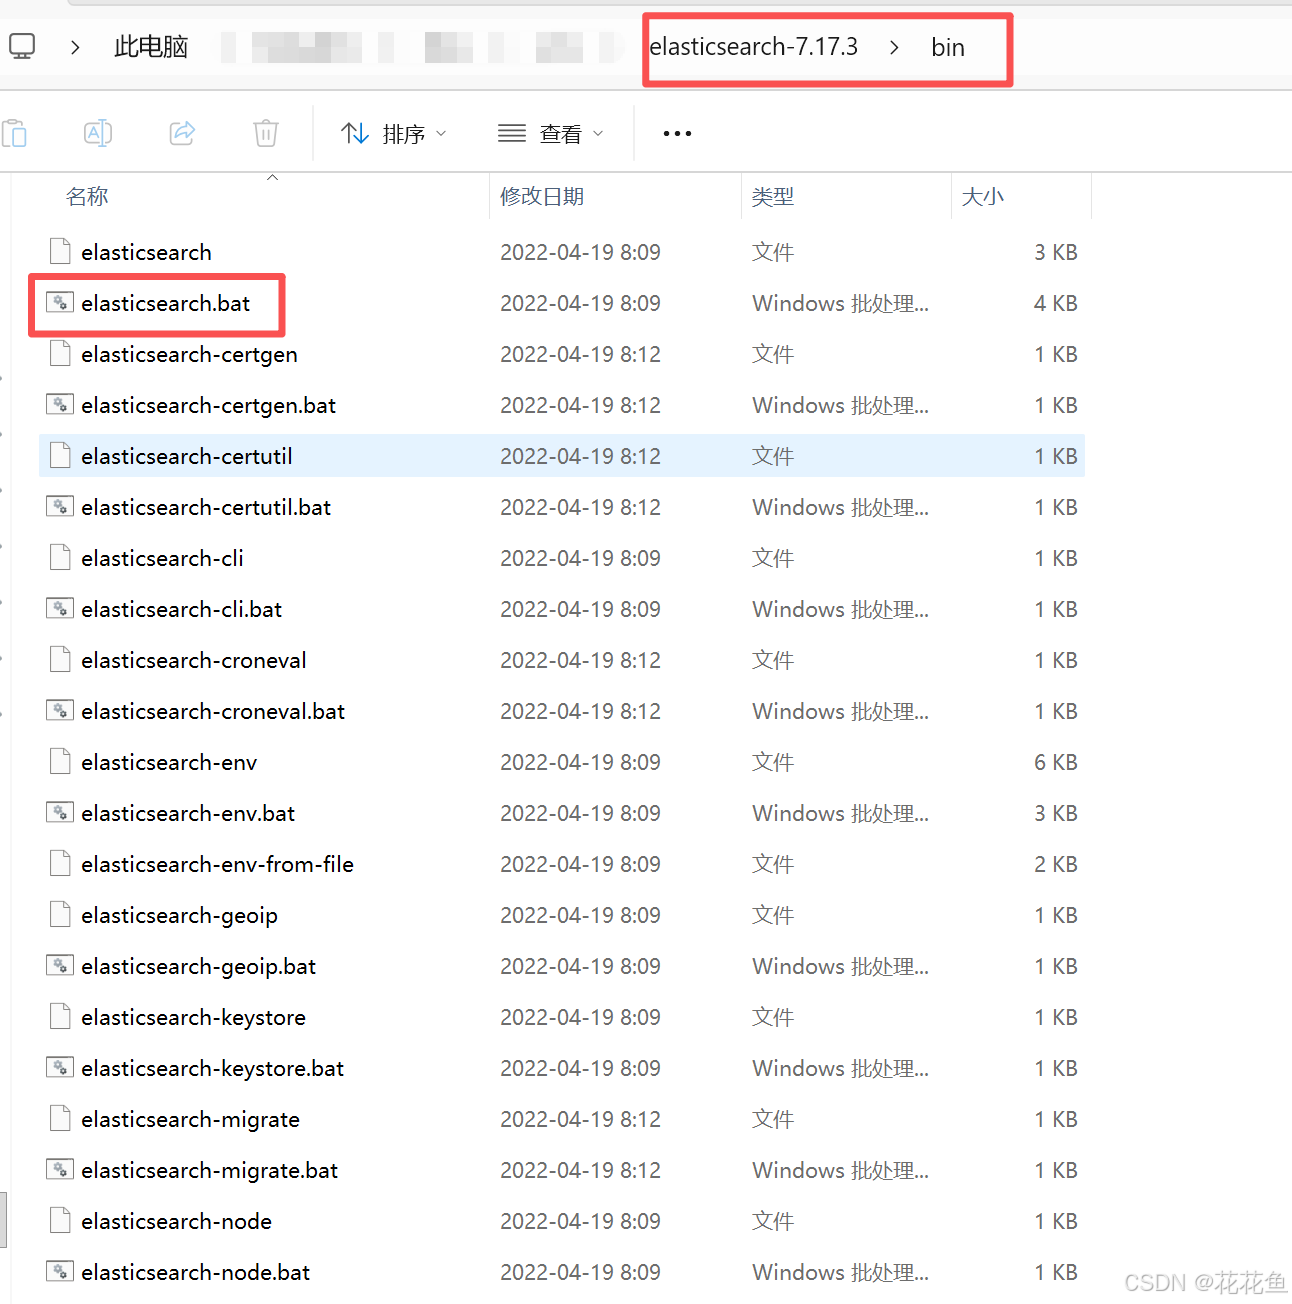The width and height of the screenshot is (1292, 1304).
Task: Sort by the 大小 column header
Action: click(983, 196)
